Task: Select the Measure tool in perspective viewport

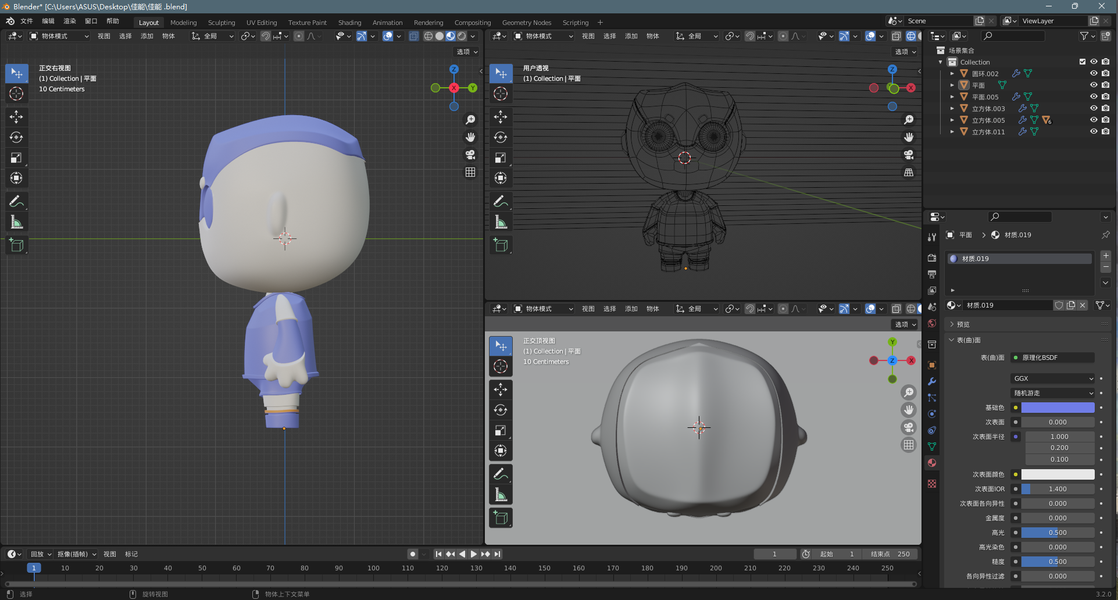Action: tap(501, 222)
